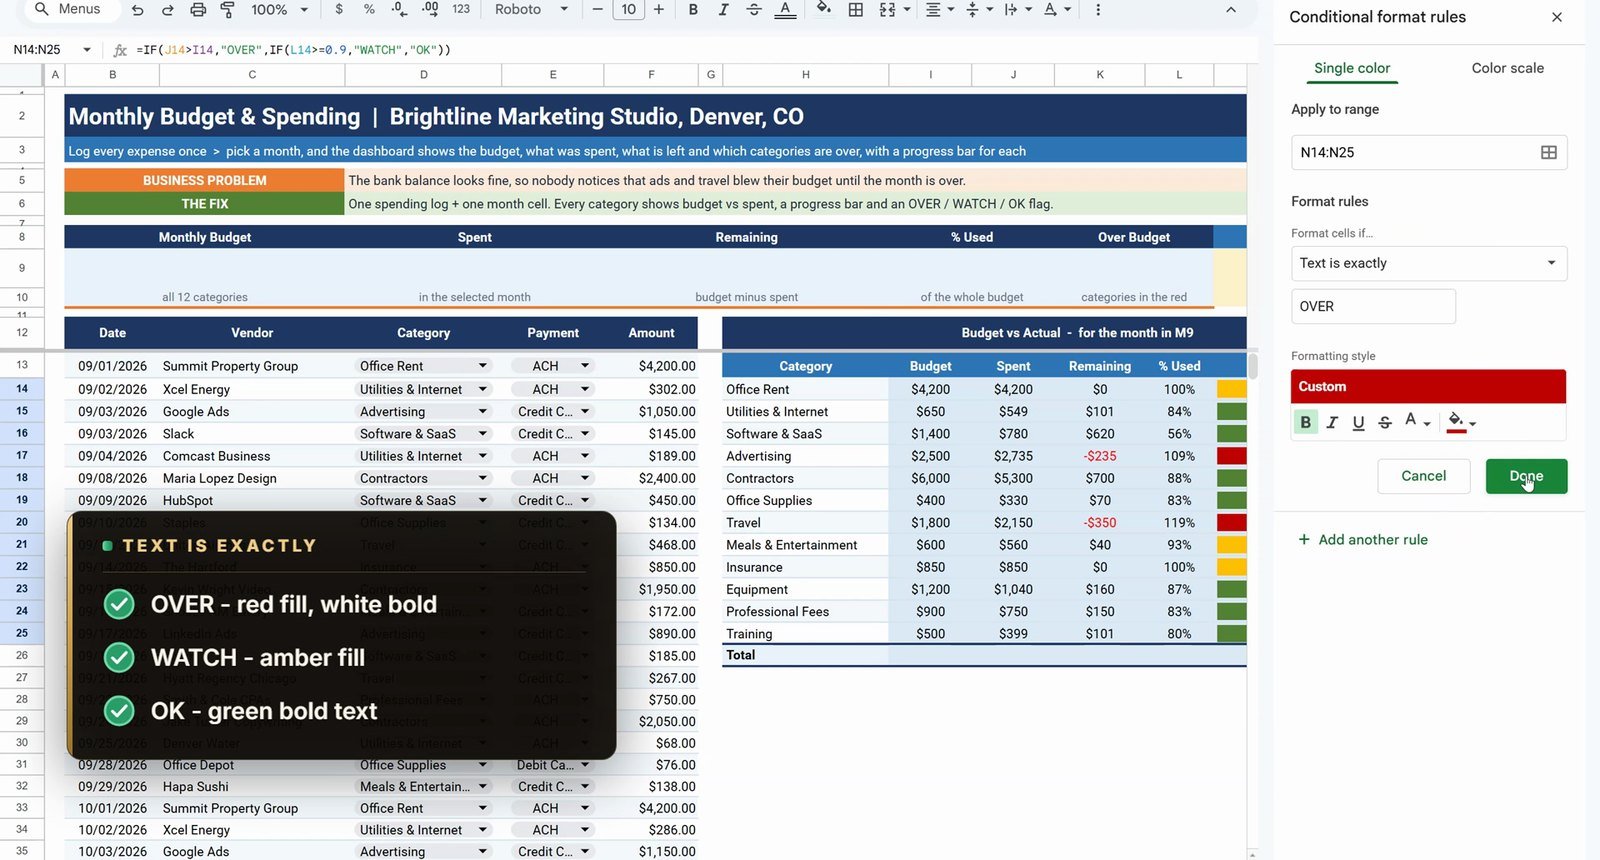Click the toolbar strikethrough icon
This screenshot has width=1600, height=860.
click(x=754, y=9)
